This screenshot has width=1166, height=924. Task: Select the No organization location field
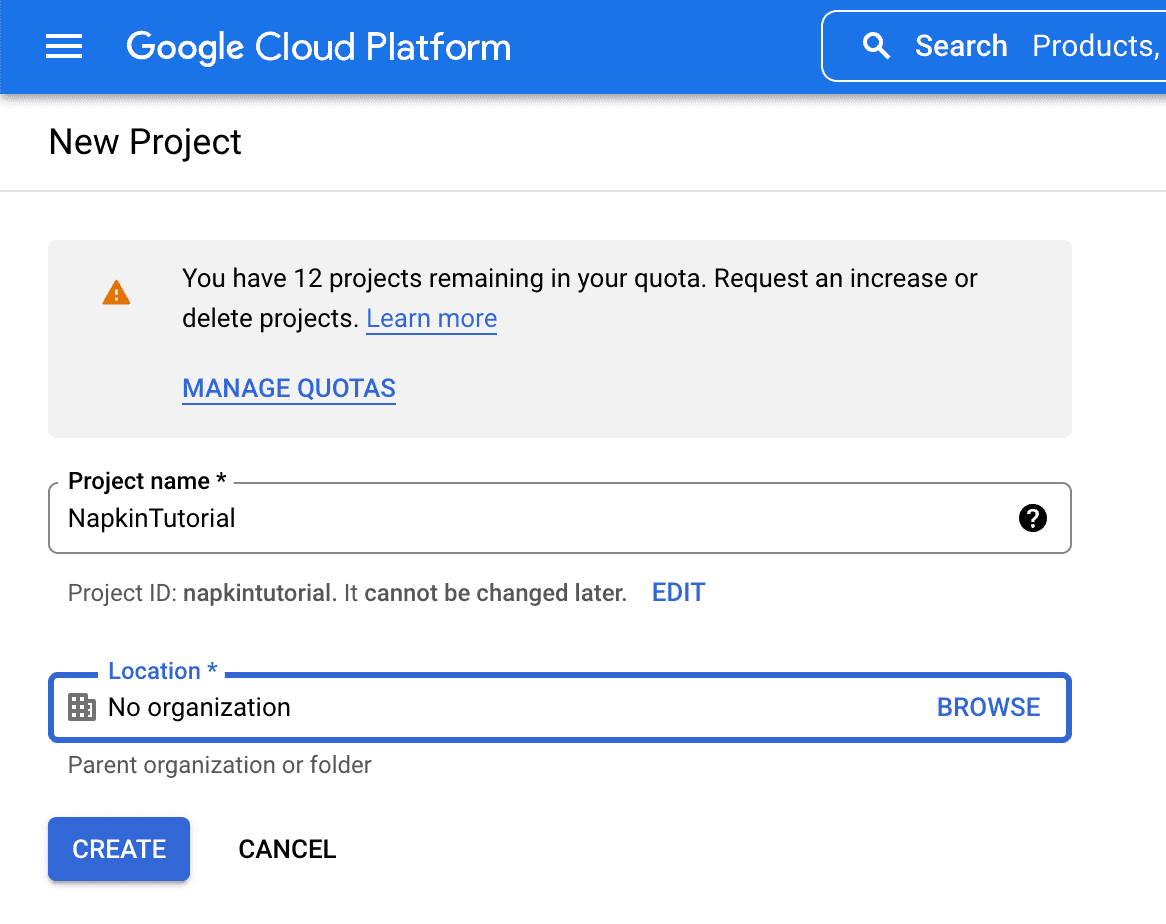tap(500, 707)
